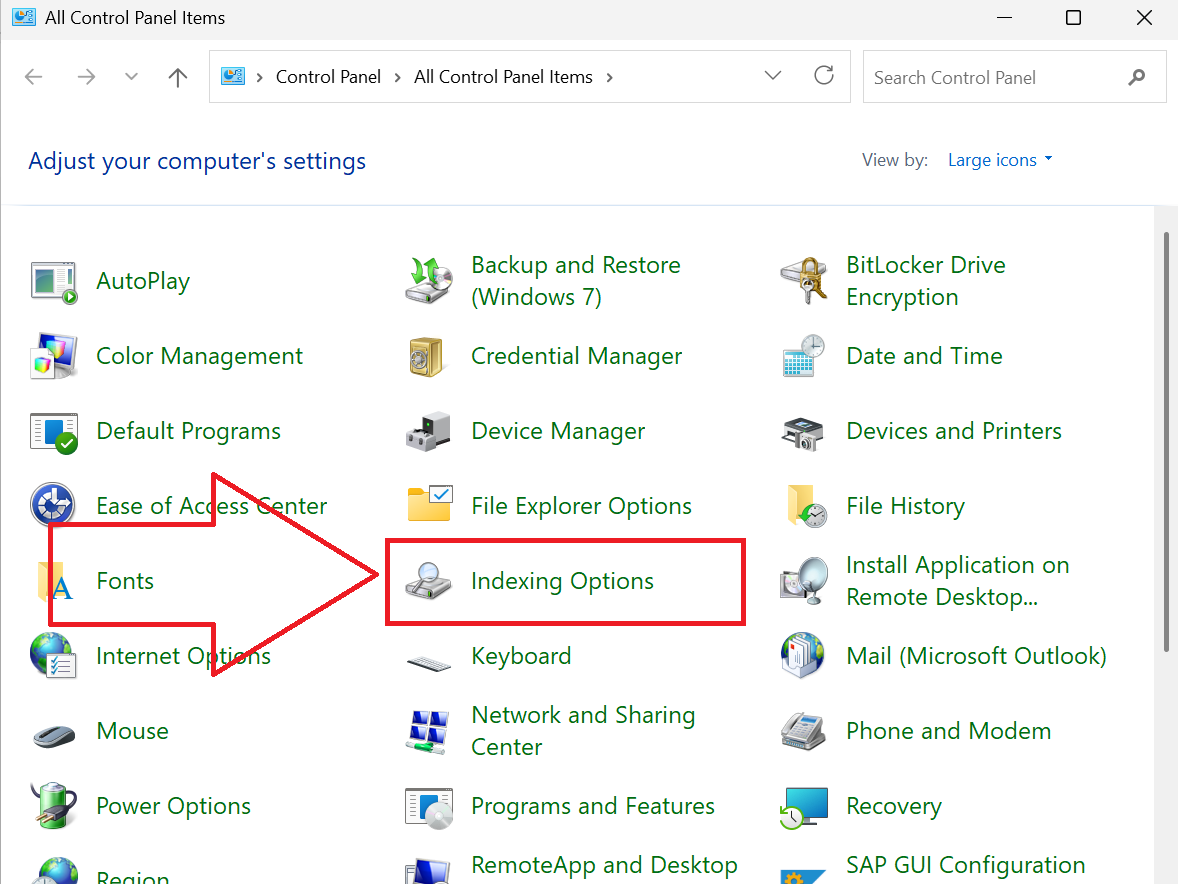Expand chevron before Control Panel breadcrumb
The image size is (1178, 884).
[259, 77]
